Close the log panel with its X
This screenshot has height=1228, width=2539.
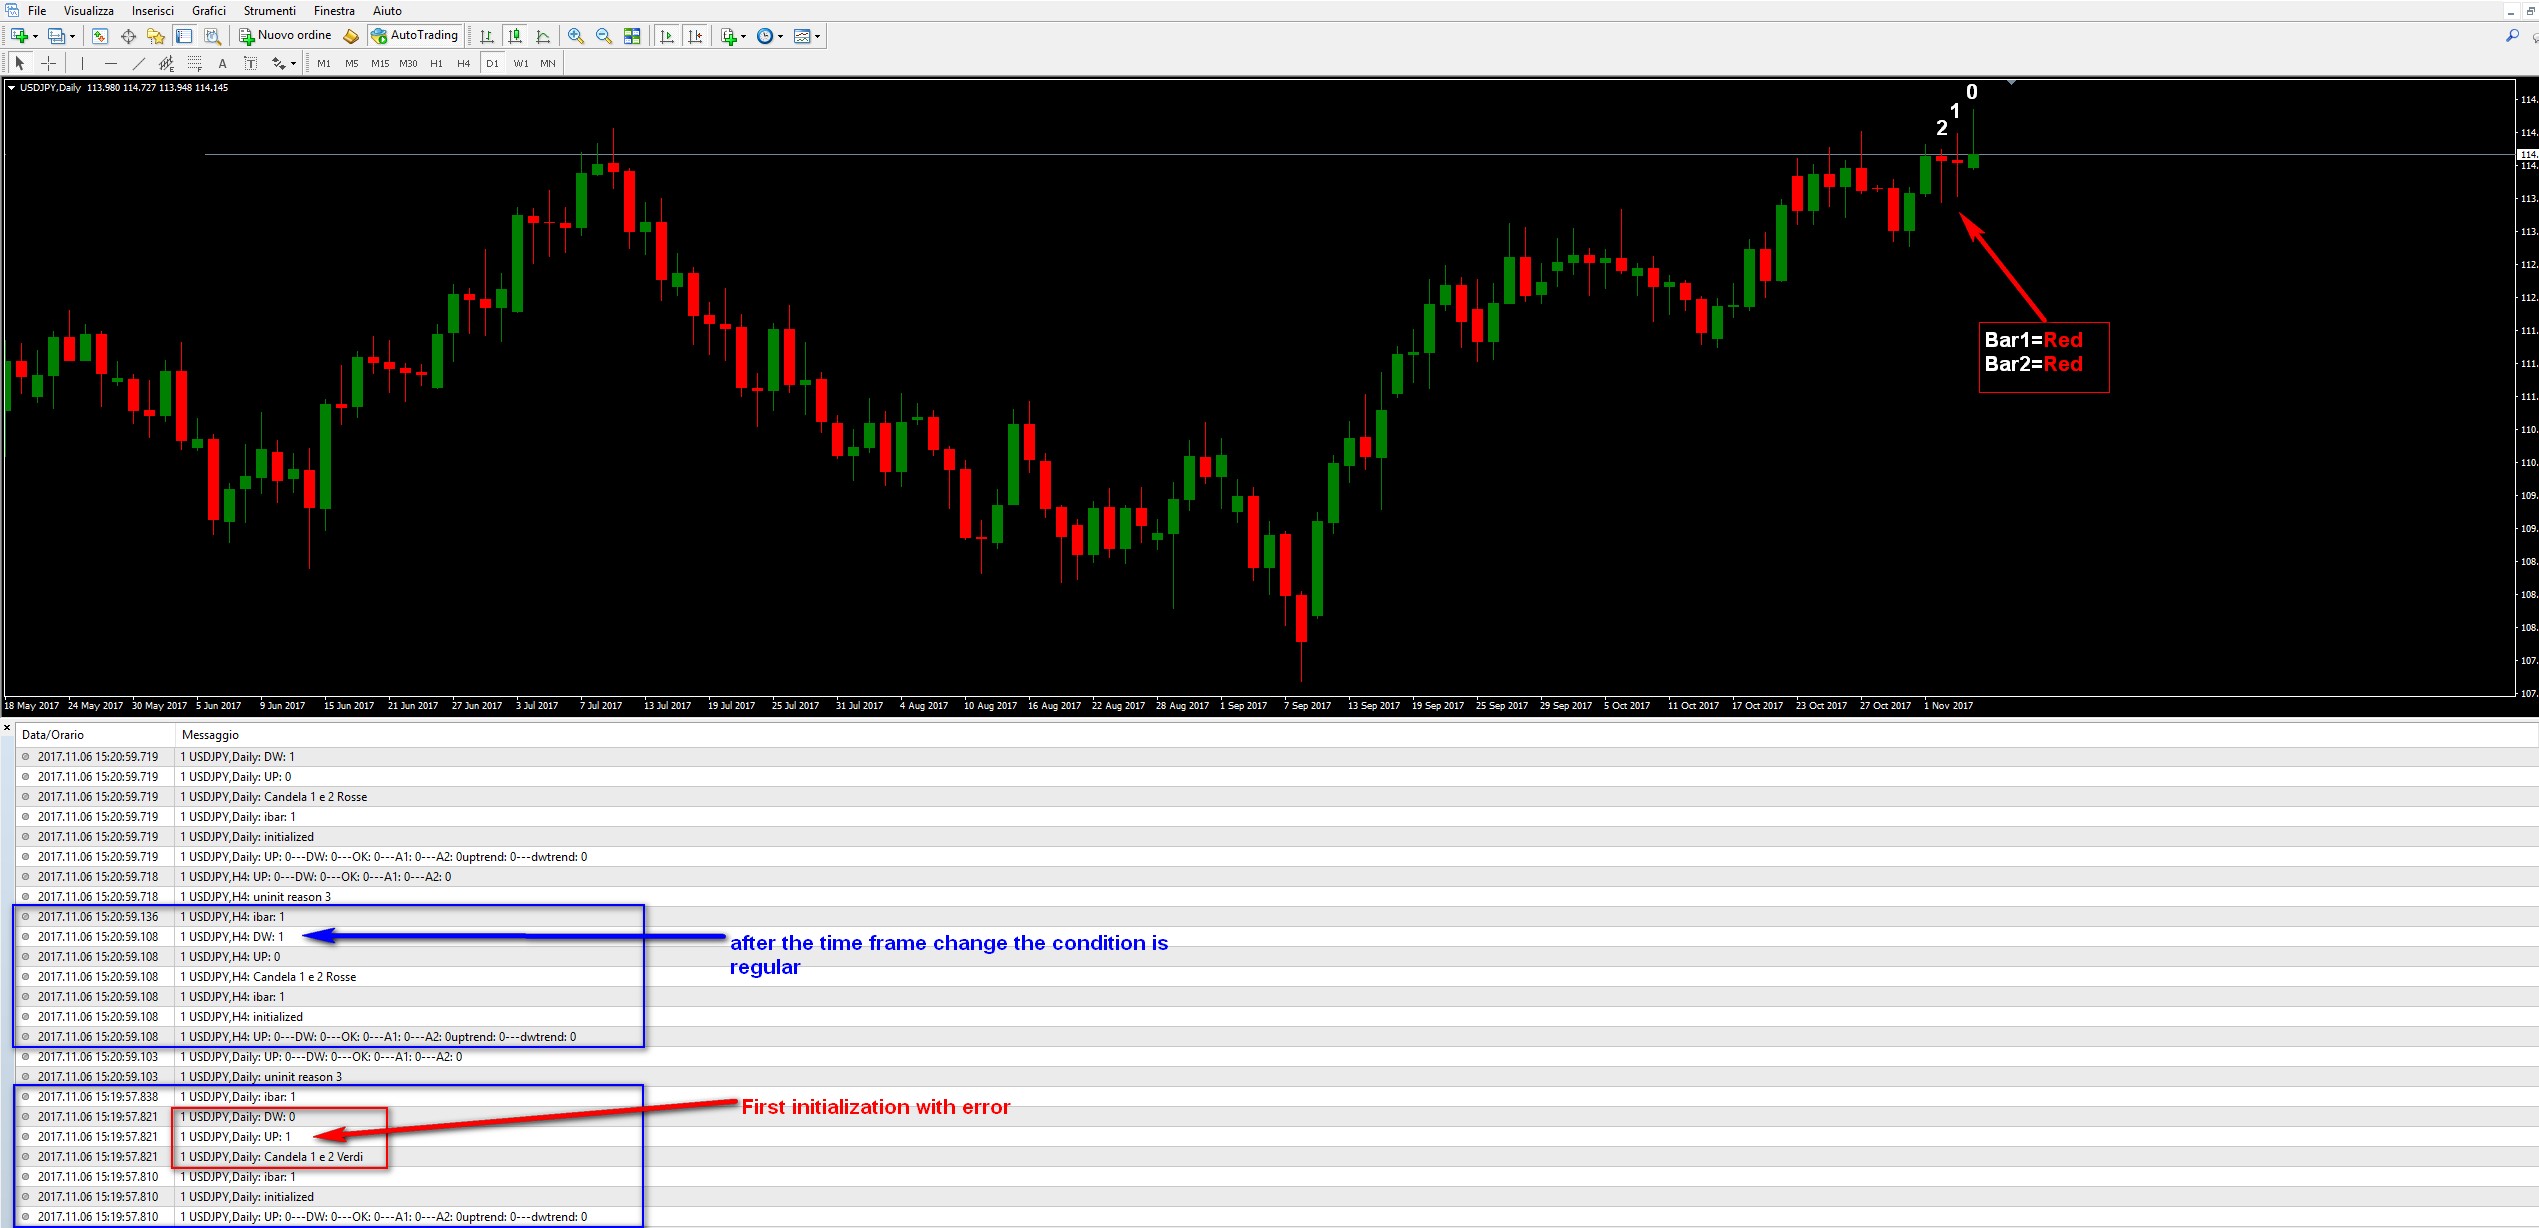tap(7, 728)
